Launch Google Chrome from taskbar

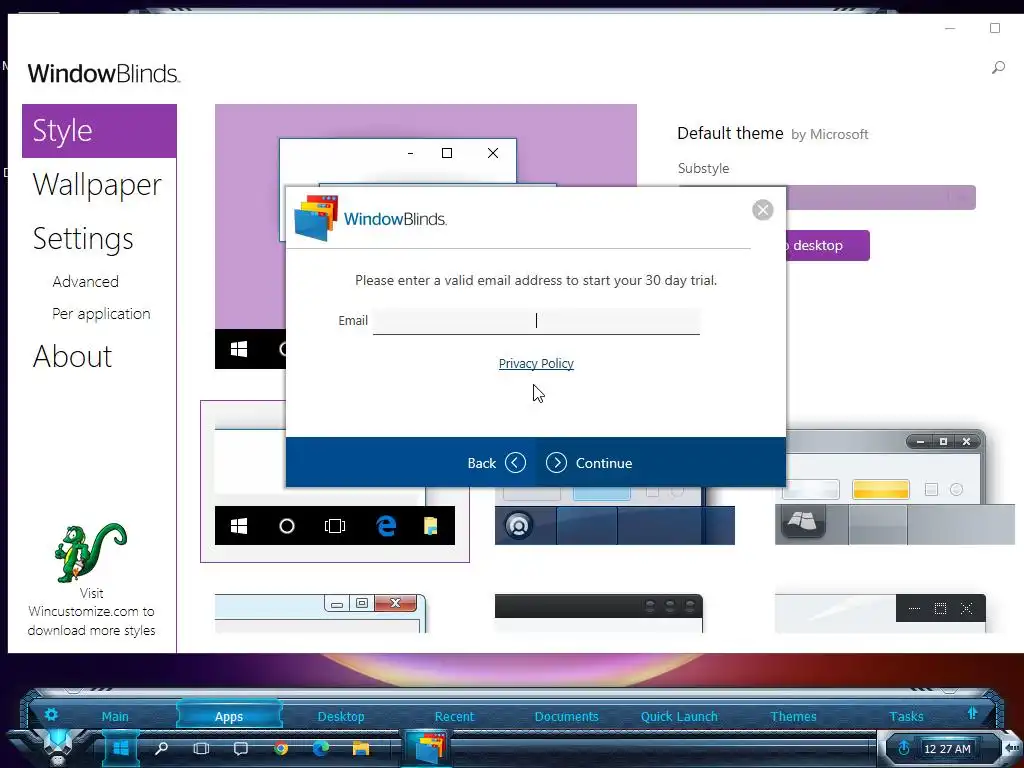pos(281,748)
